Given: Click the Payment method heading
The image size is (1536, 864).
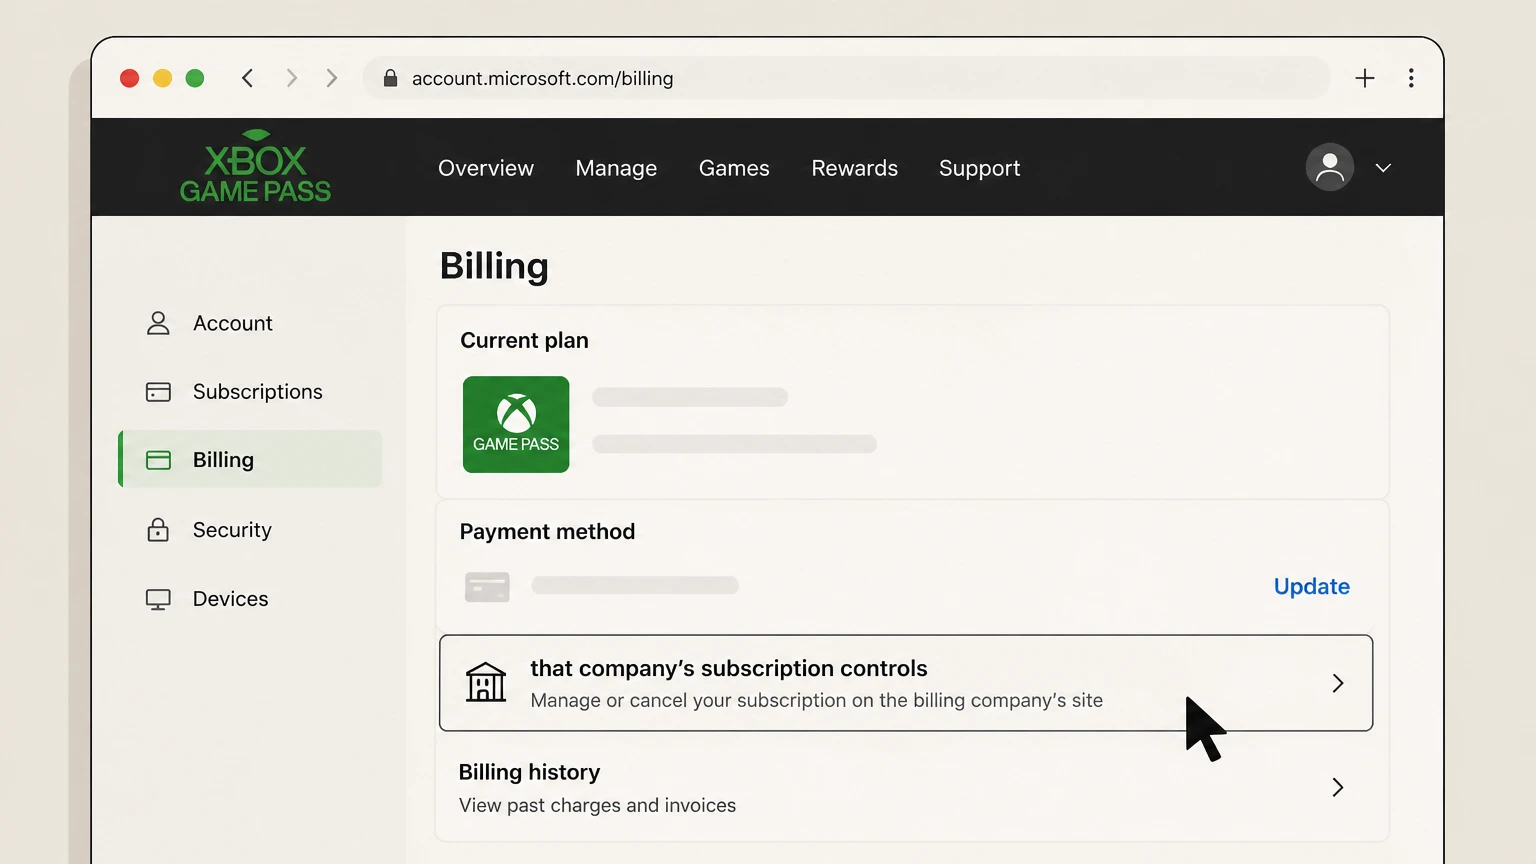Looking at the screenshot, I should pyautogui.click(x=547, y=532).
